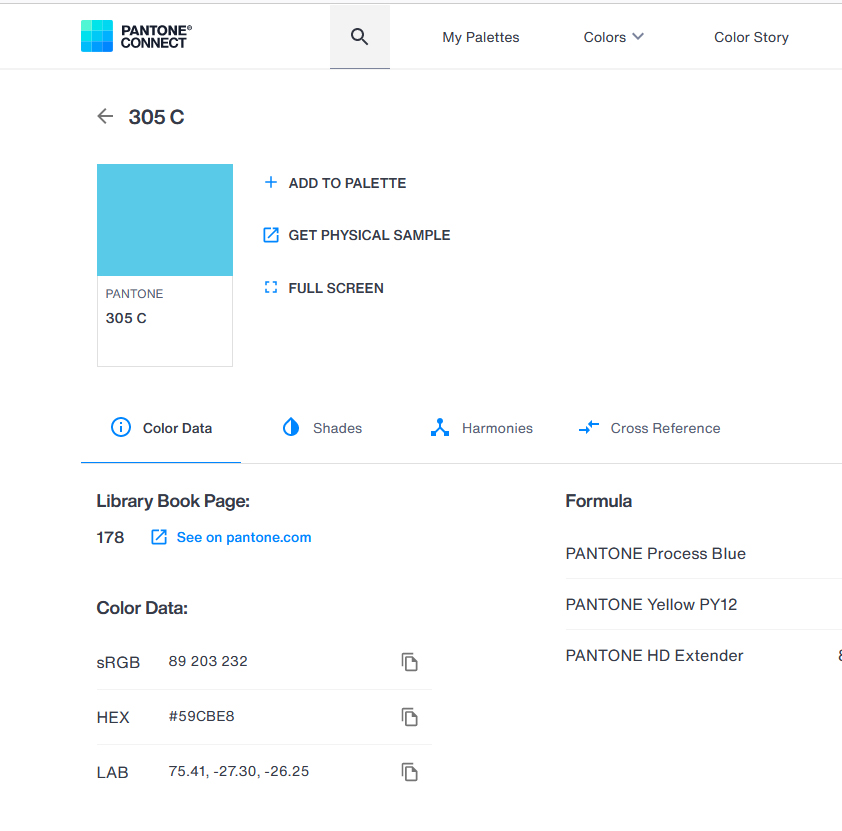Click the LAB label

click(112, 772)
